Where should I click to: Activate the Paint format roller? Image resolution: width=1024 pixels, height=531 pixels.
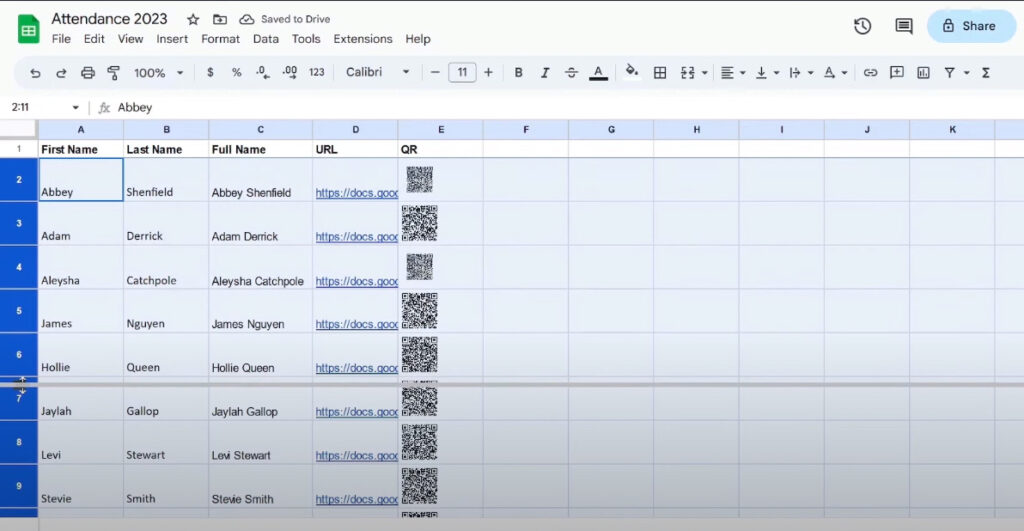tap(114, 72)
